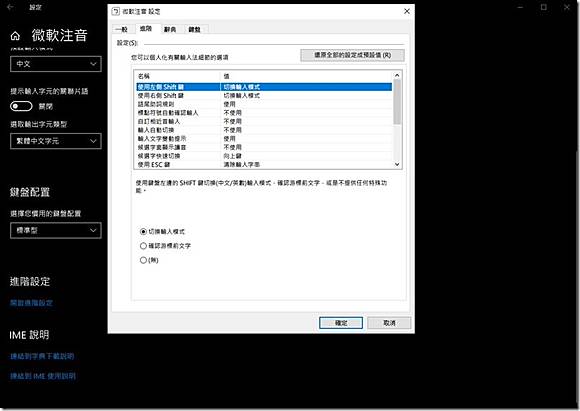Click the 還原全部的設定成預設值 button
This screenshot has width=580, height=411.
pyautogui.click(x=352, y=55)
